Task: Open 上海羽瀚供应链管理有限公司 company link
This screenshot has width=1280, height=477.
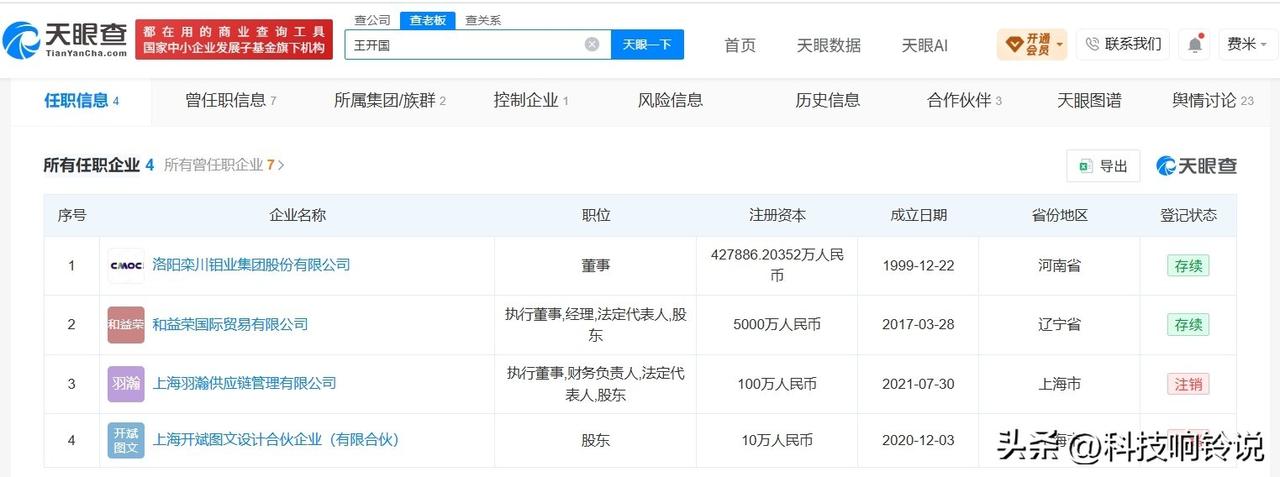Action: [x=244, y=383]
